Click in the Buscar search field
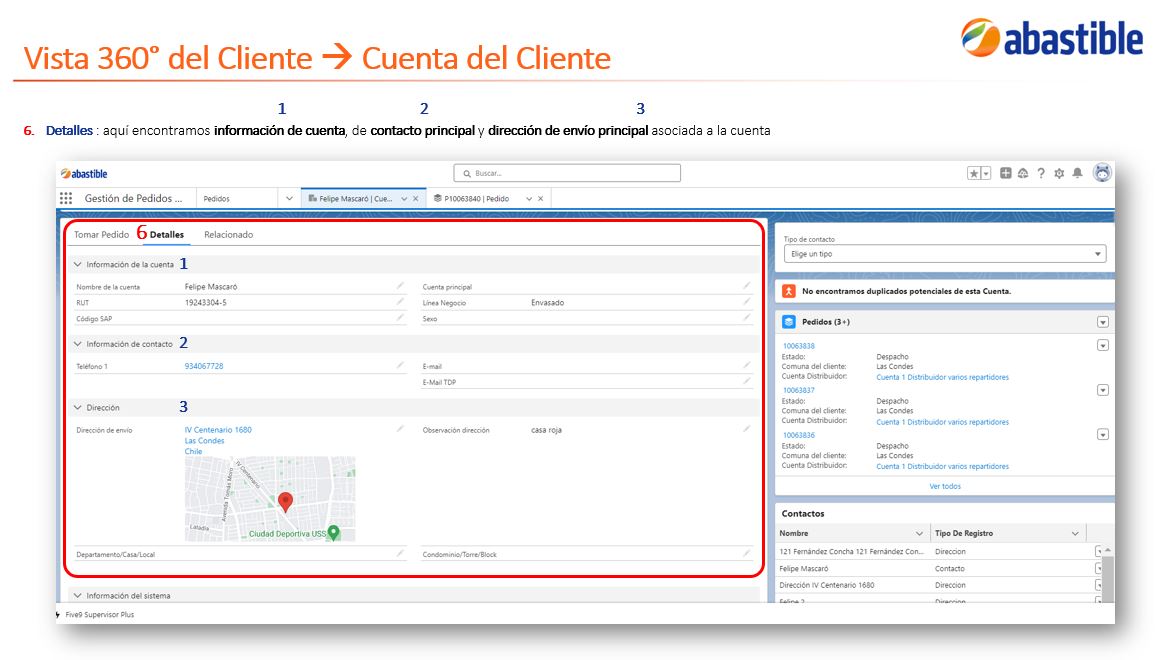 point(567,173)
